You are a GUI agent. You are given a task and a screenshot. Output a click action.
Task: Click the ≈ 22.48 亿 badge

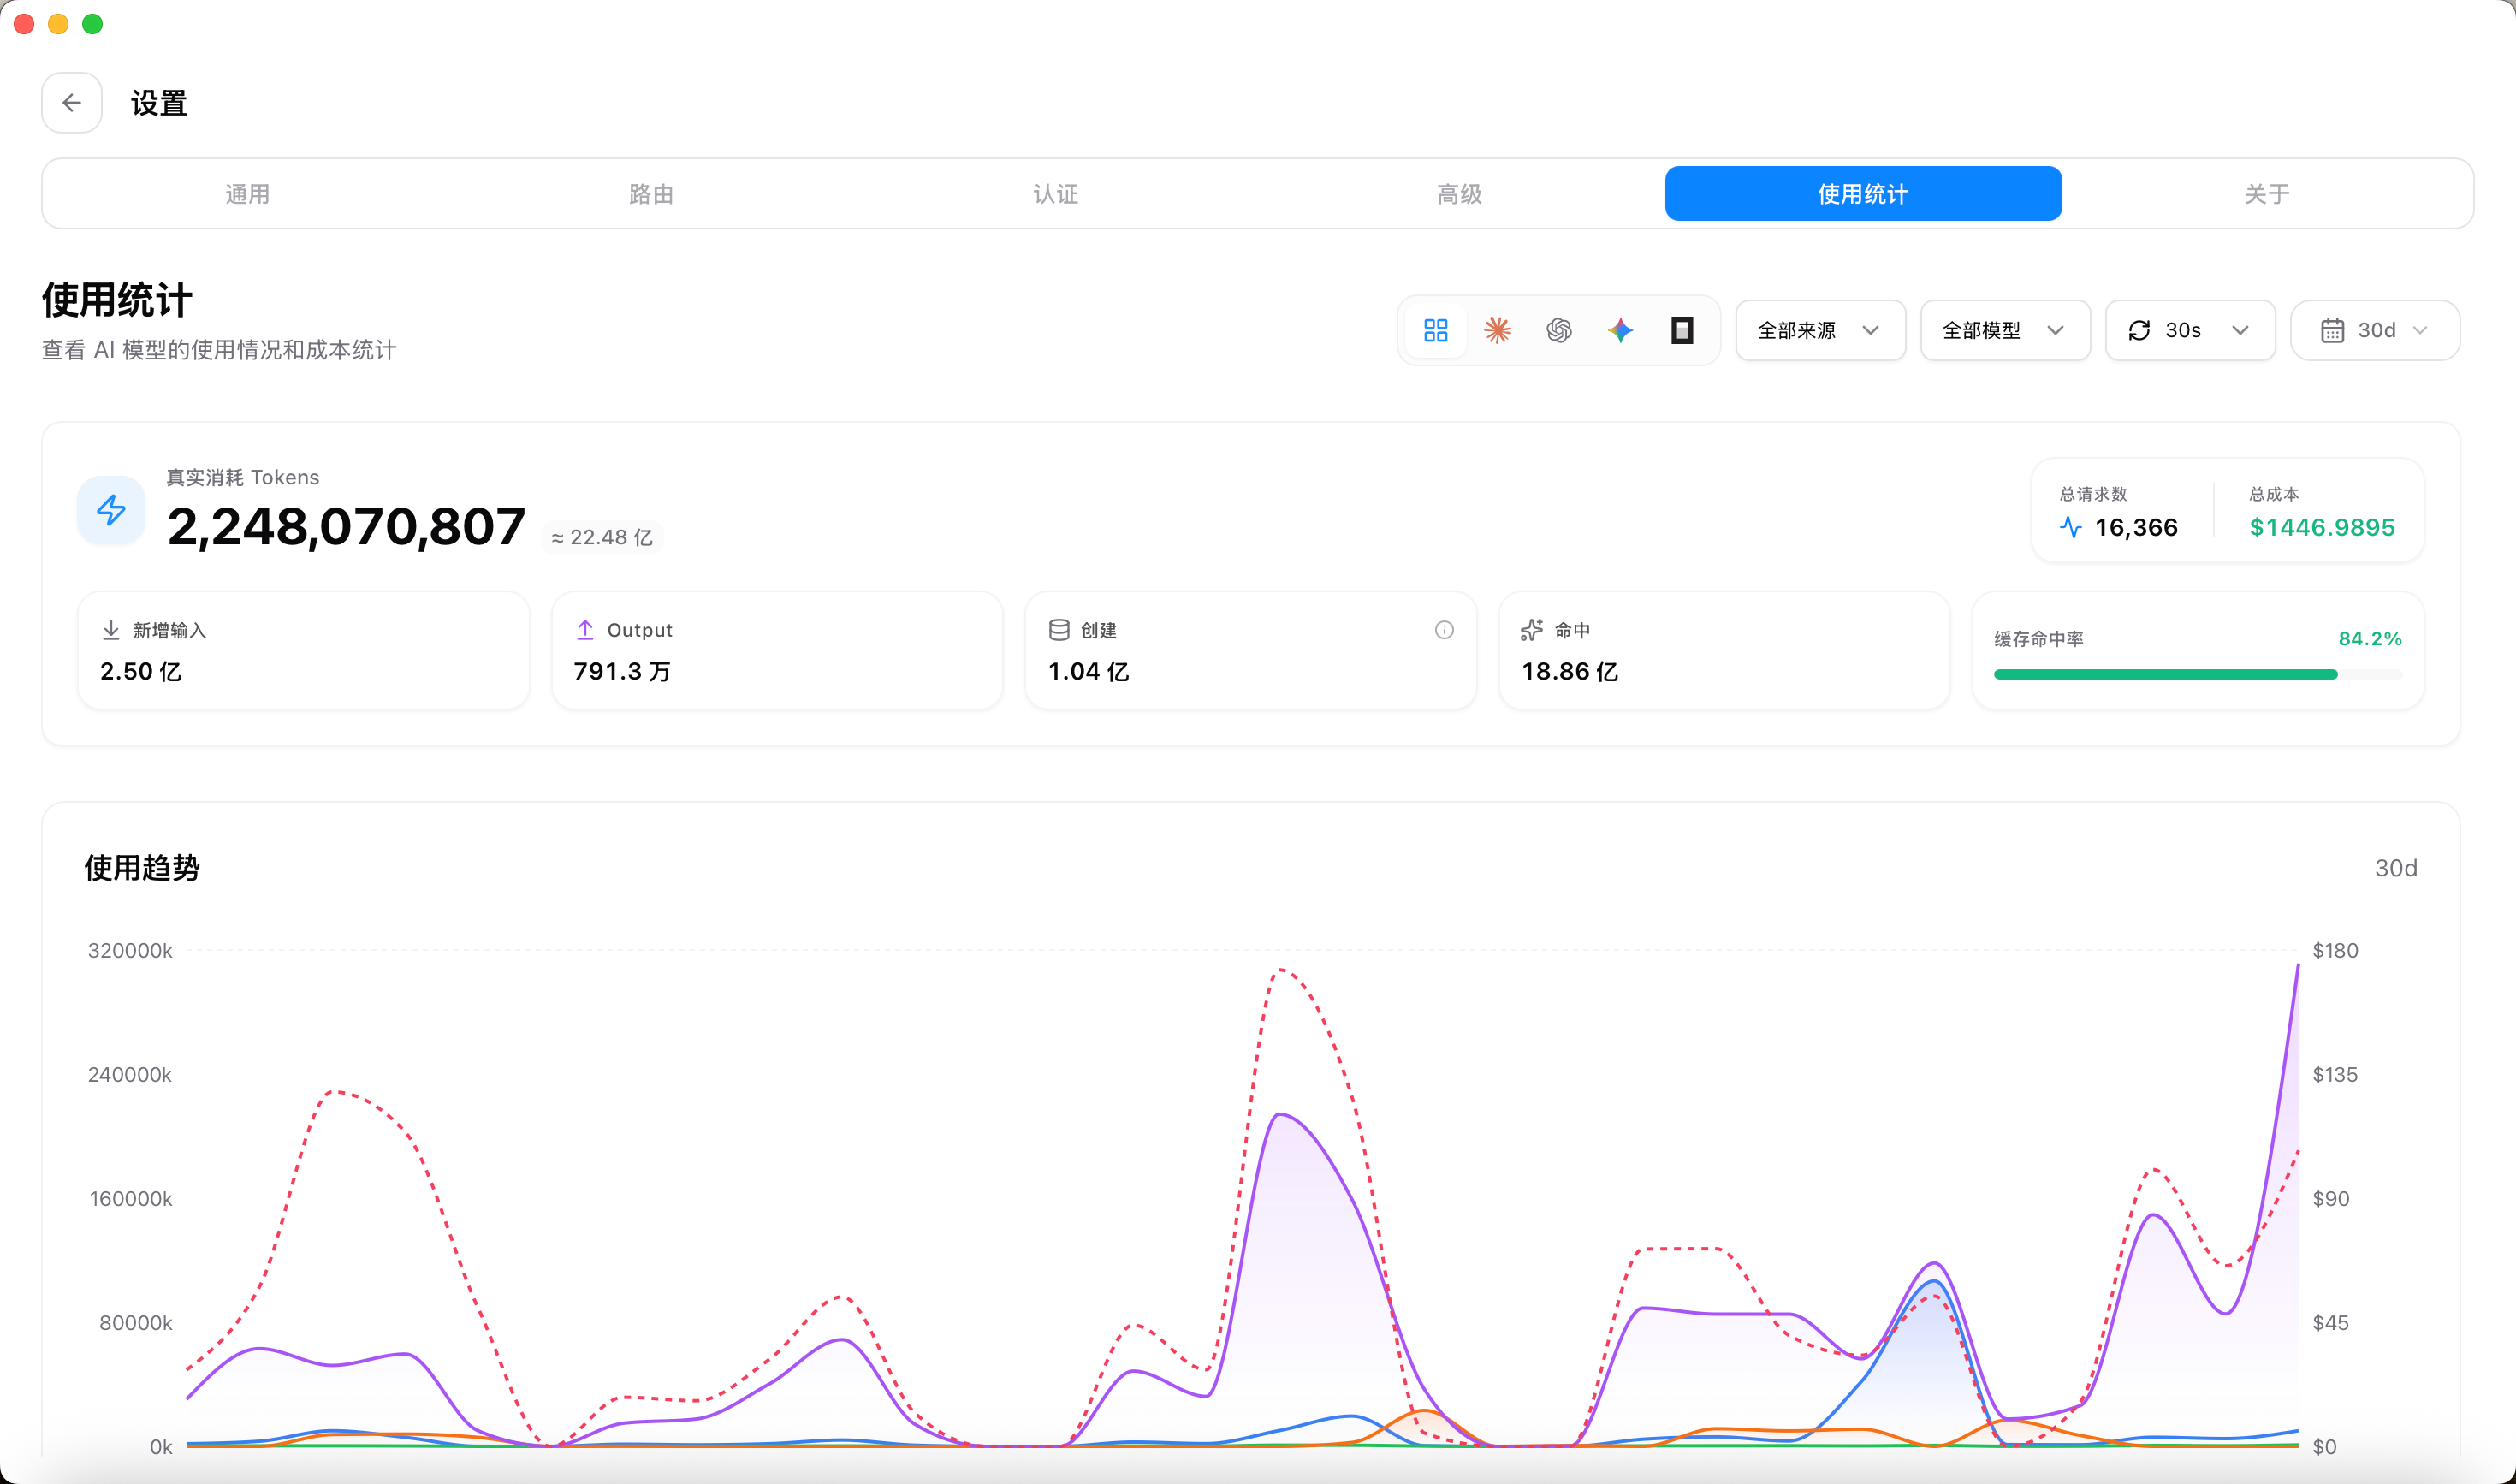pyautogui.click(x=602, y=537)
